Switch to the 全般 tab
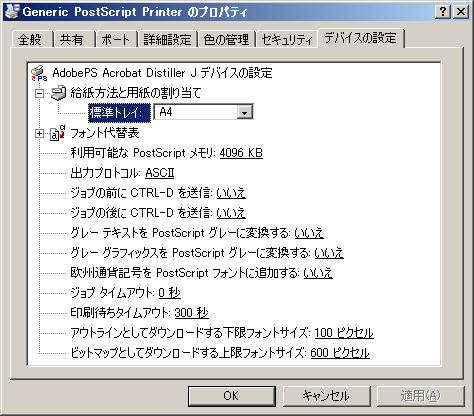The image size is (474, 416). tap(30, 40)
